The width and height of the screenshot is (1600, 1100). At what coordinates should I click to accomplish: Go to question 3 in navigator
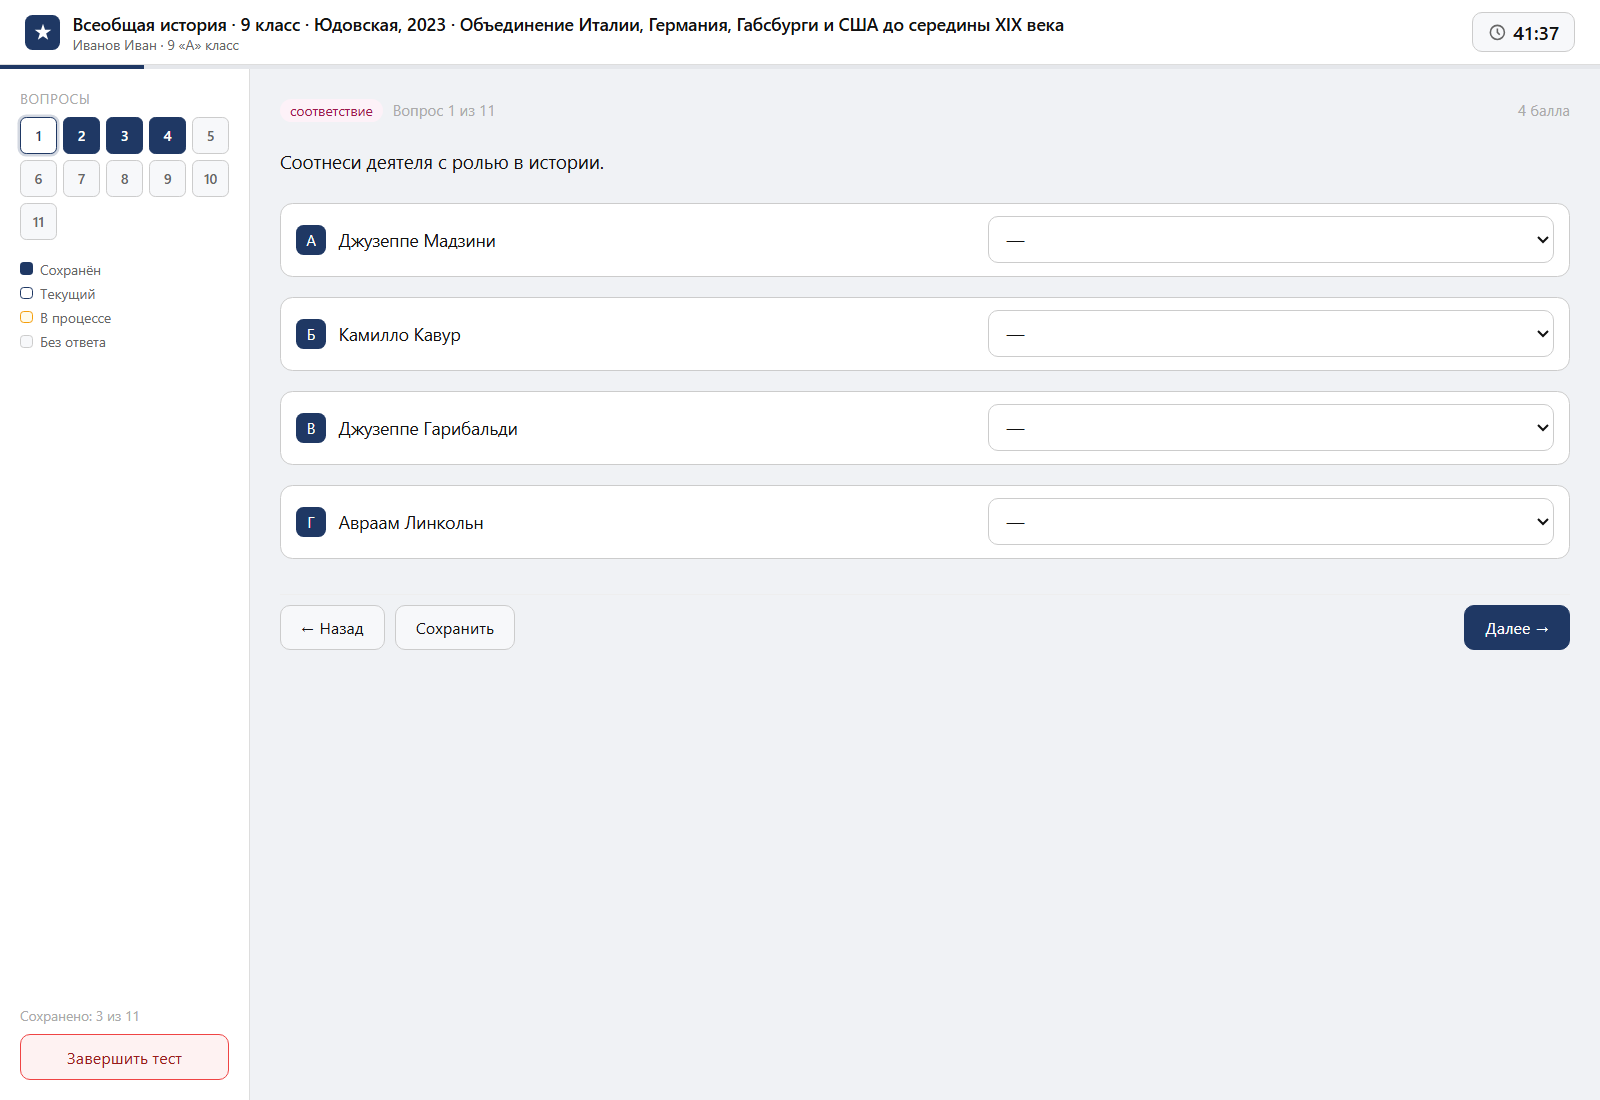[x=124, y=136]
